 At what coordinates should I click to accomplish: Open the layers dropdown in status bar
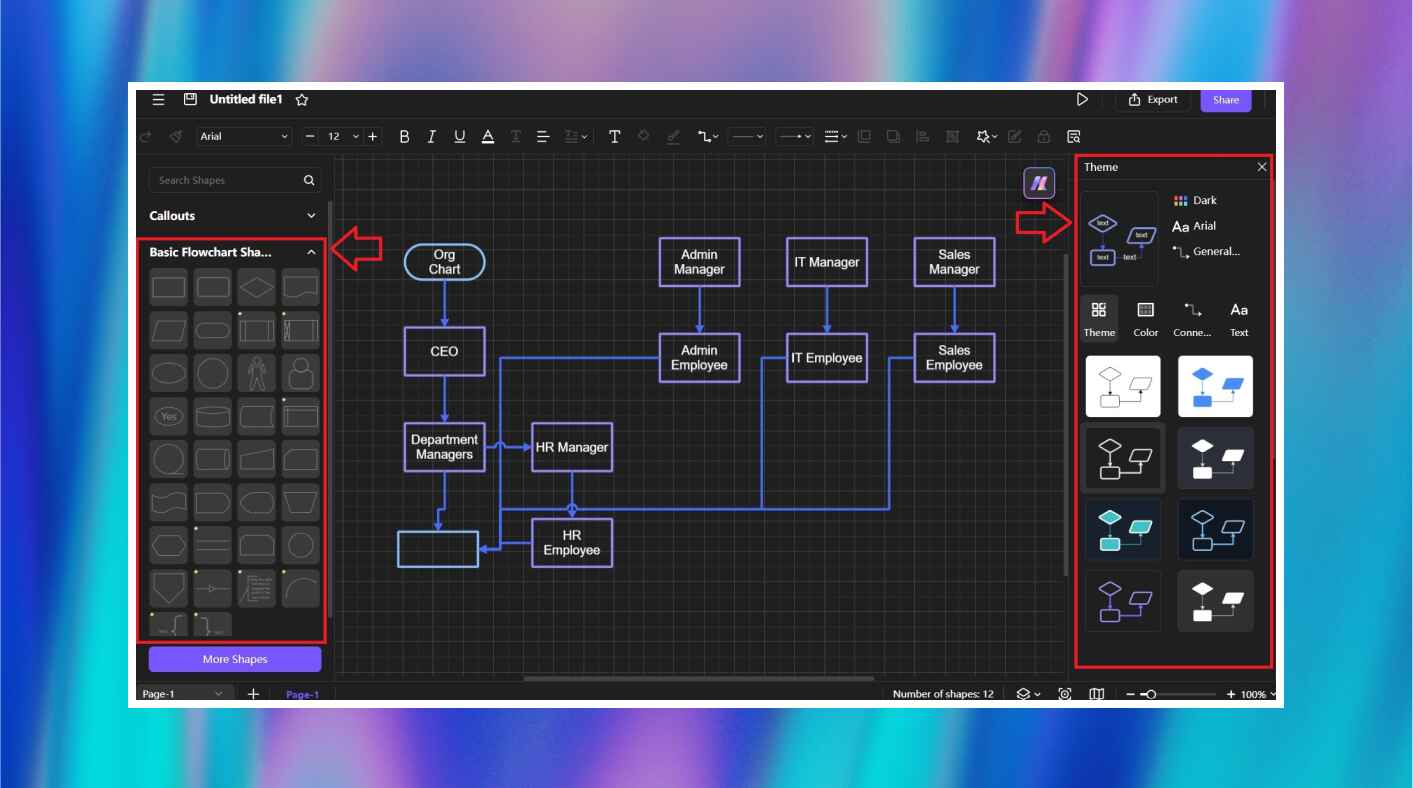click(1029, 694)
